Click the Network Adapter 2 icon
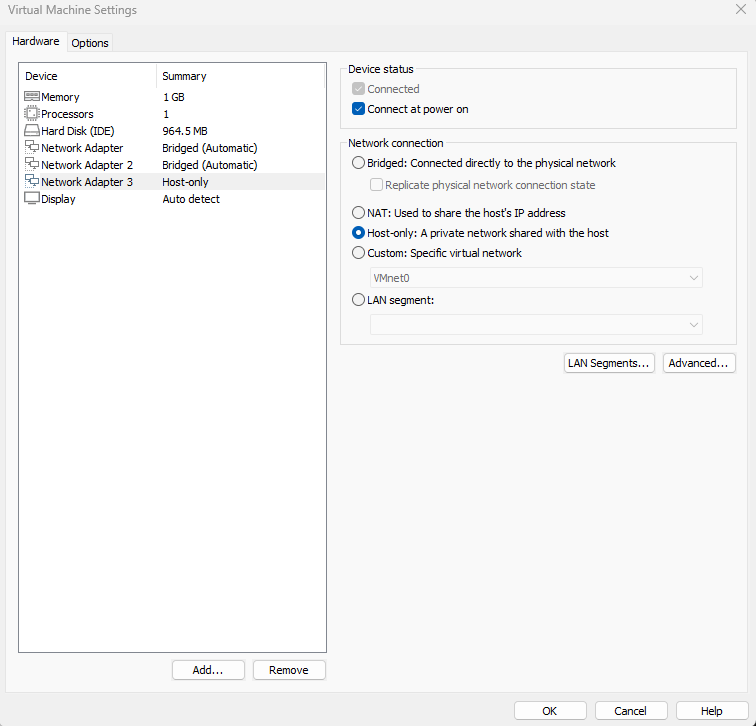The width and height of the screenshot is (756, 726). point(32,164)
